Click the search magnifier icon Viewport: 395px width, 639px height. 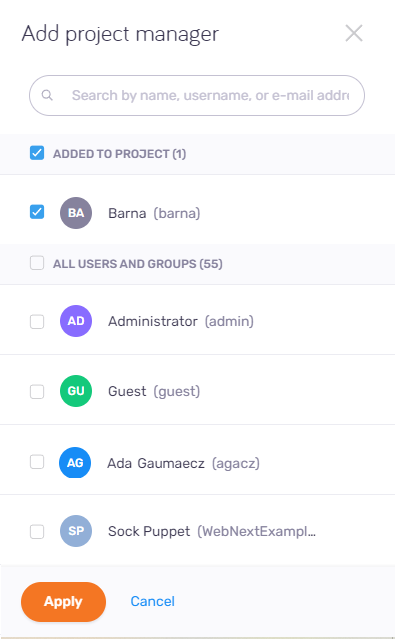pyautogui.click(x=47, y=95)
